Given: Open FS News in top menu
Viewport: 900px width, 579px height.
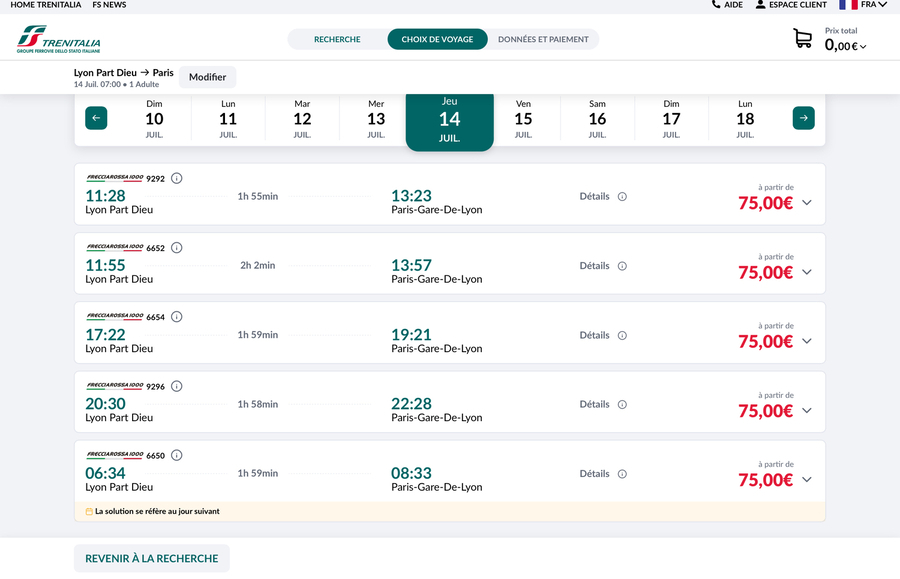Looking at the screenshot, I should 109,5.
